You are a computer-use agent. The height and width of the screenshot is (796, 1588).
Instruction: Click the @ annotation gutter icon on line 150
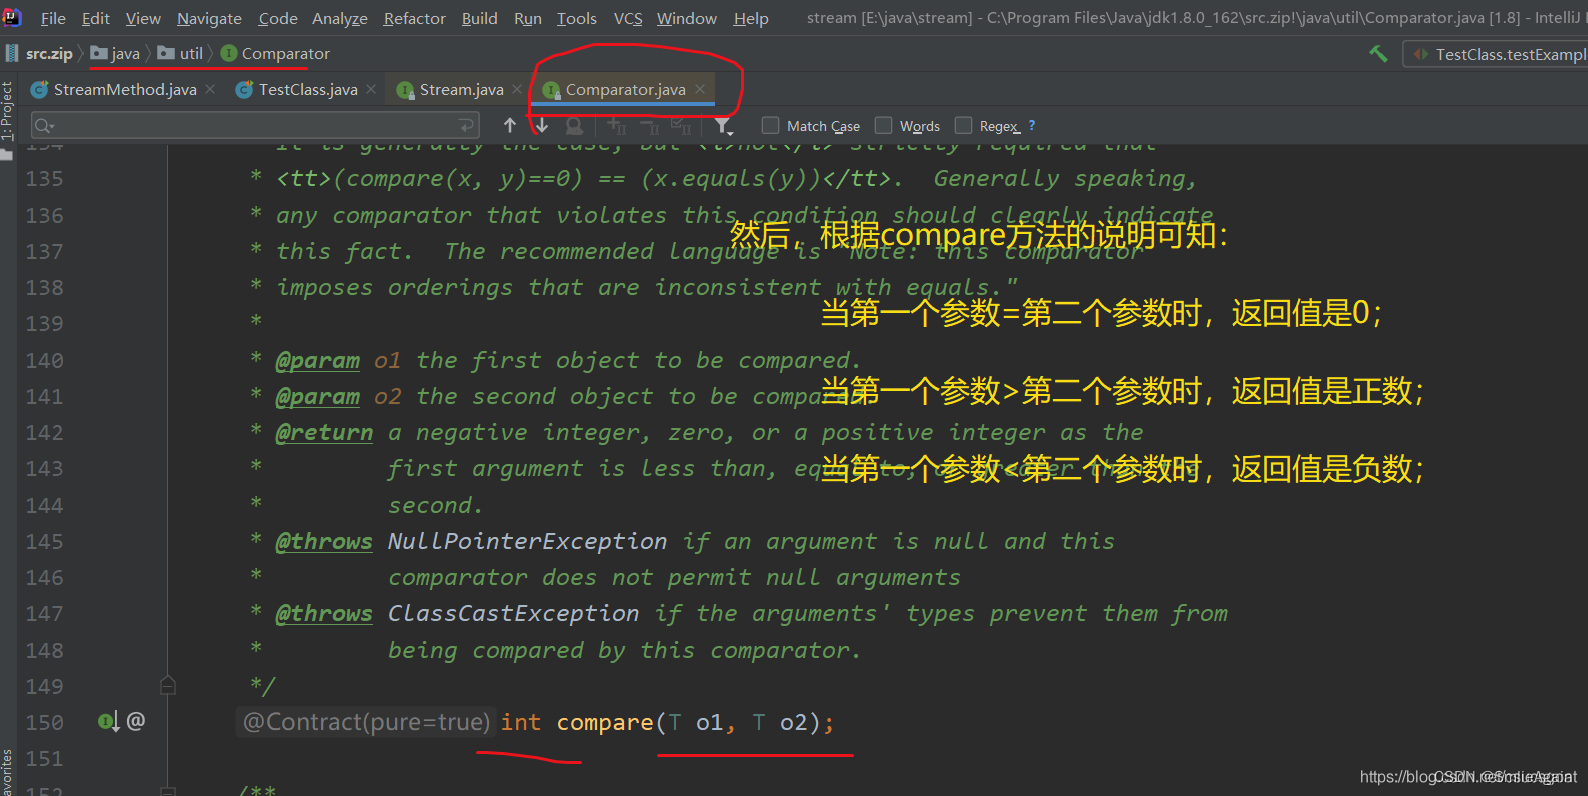coord(136,721)
